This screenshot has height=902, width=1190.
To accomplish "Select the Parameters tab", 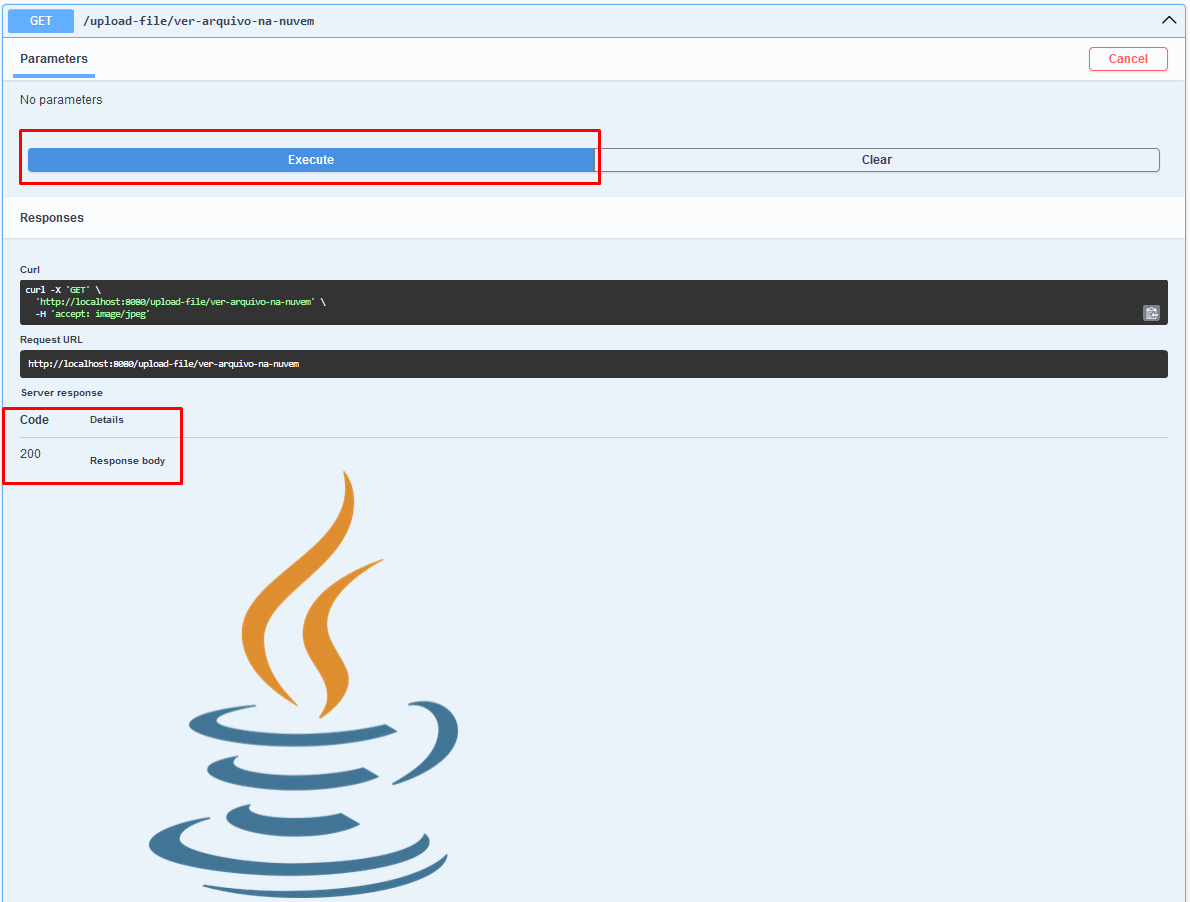I will (54, 59).
